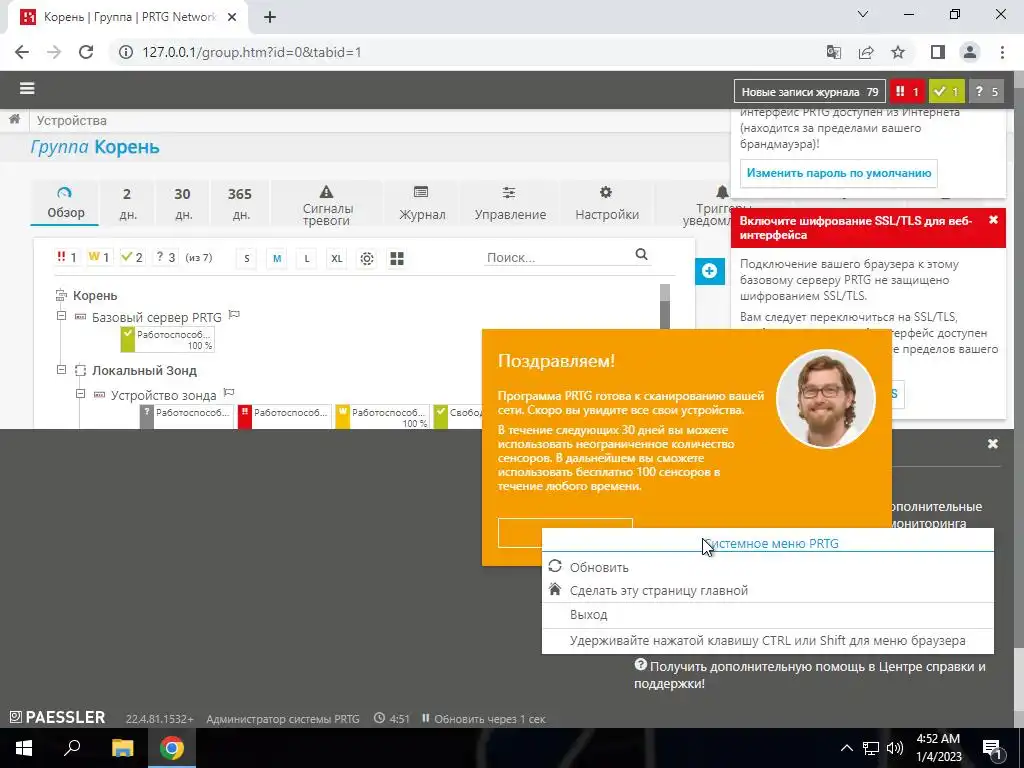Viewport: 1024px width, 768px height.
Task: Collapse Базовый сервер PRTG node
Action: coord(61,316)
